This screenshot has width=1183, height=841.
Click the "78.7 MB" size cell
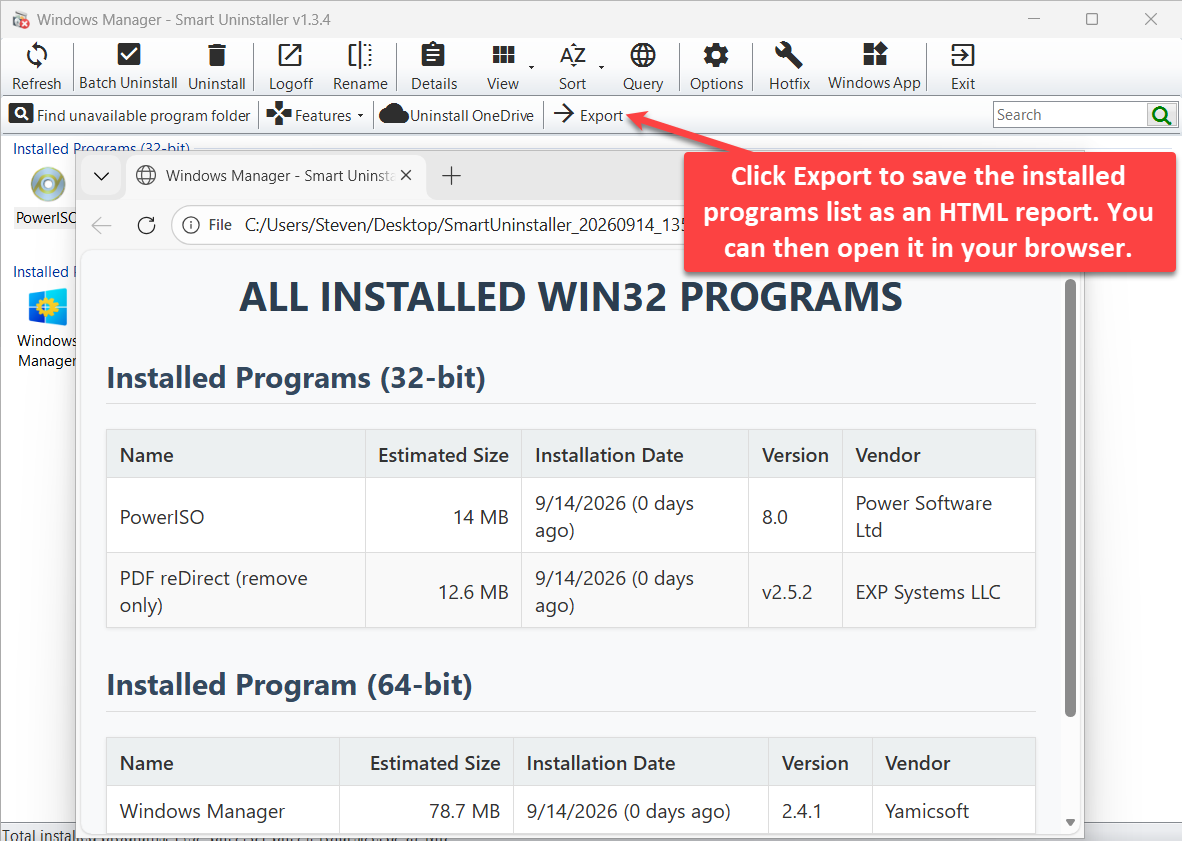pos(426,811)
